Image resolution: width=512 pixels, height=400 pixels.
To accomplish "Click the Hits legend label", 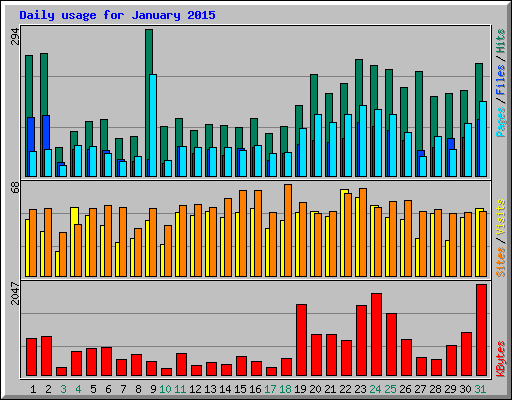I will 501,41.
